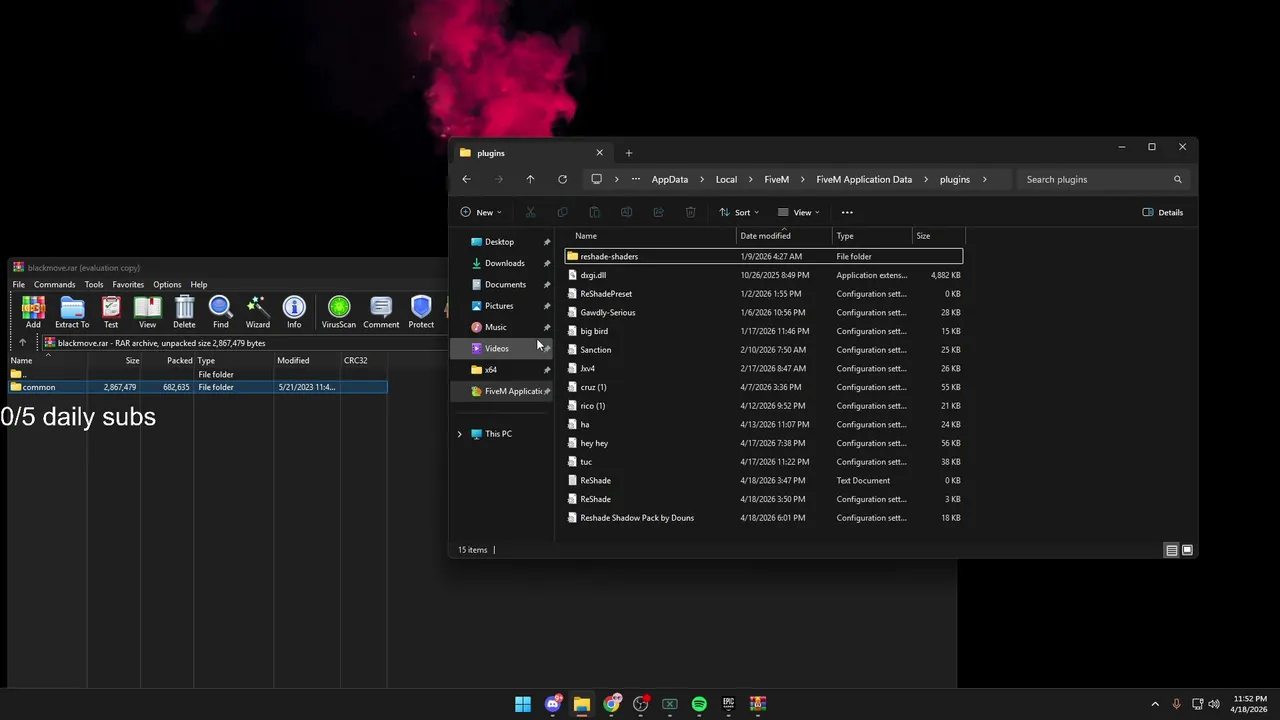
Task: Go up one level in WinRAR archive
Action: (x=22, y=343)
